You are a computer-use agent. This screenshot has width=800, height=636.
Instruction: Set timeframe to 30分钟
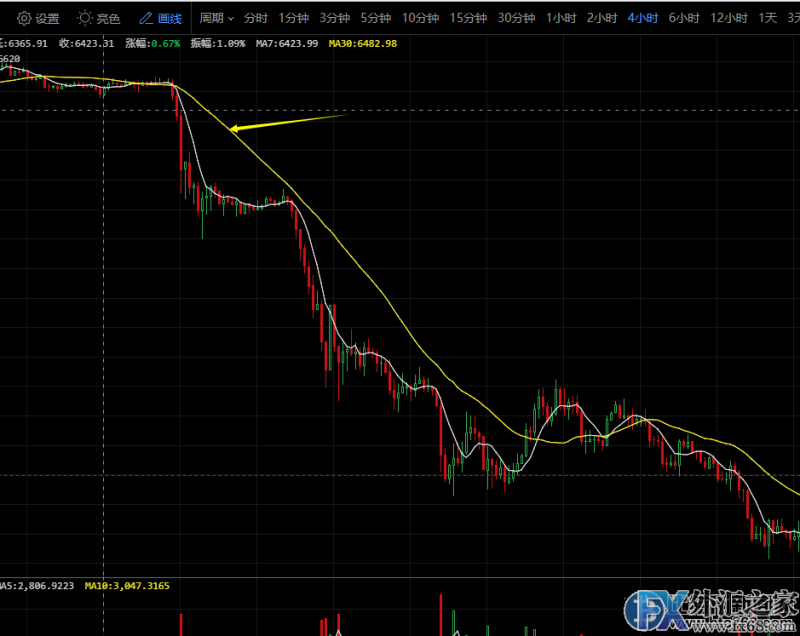[516, 18]
